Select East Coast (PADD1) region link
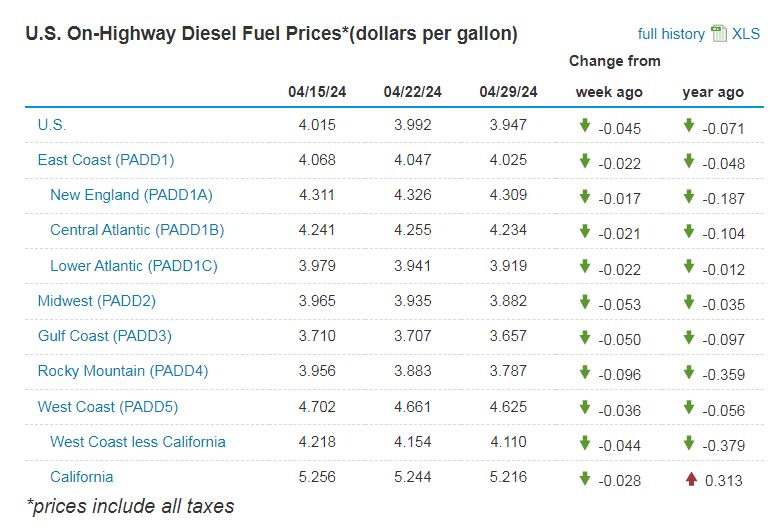772x532 pixels. pos(106,160)
